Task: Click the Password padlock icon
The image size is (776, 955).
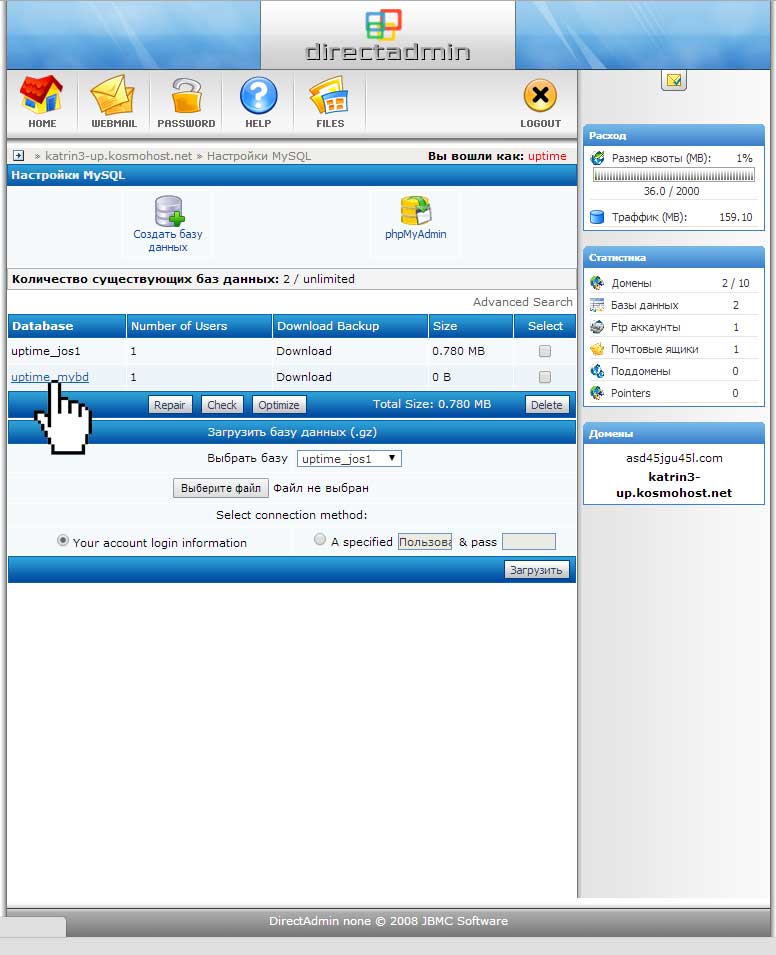Action: pos(186,96)
